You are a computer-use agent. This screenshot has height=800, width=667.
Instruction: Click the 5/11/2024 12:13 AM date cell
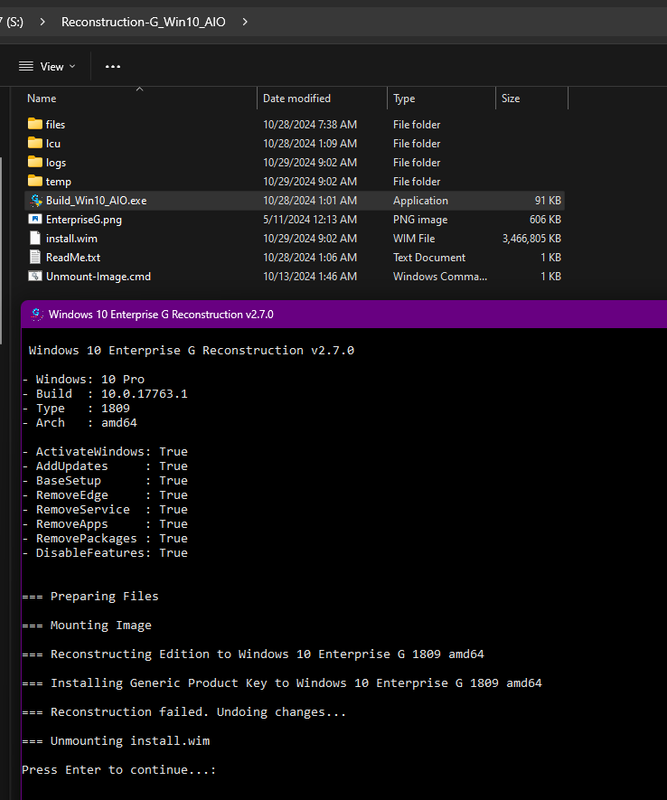[310, 219]
